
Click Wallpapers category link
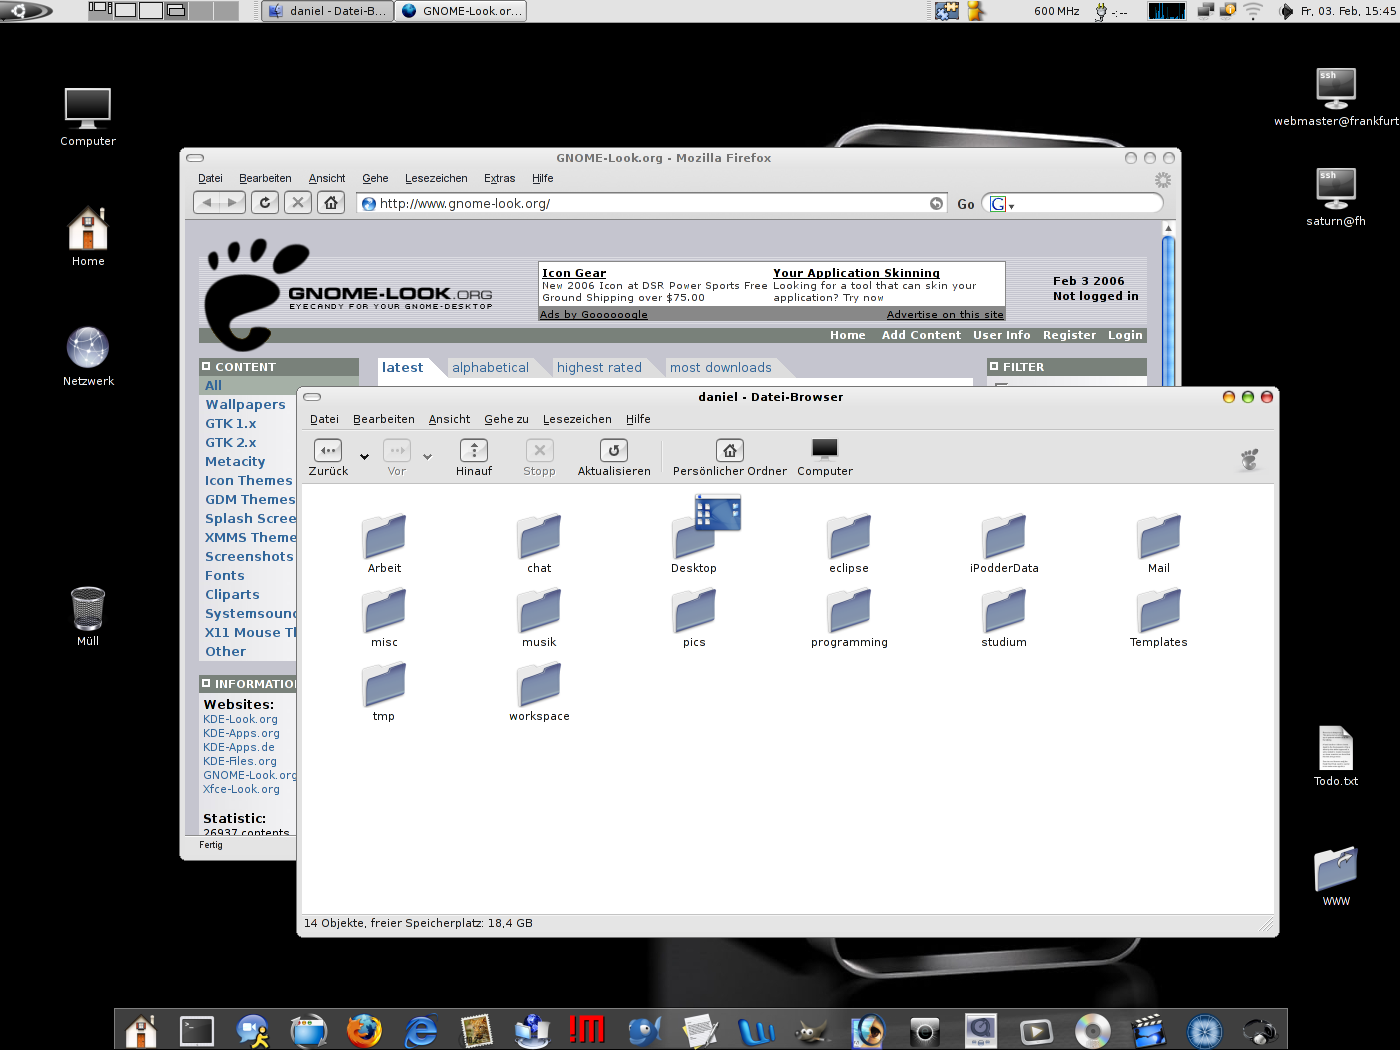point(246,404)
